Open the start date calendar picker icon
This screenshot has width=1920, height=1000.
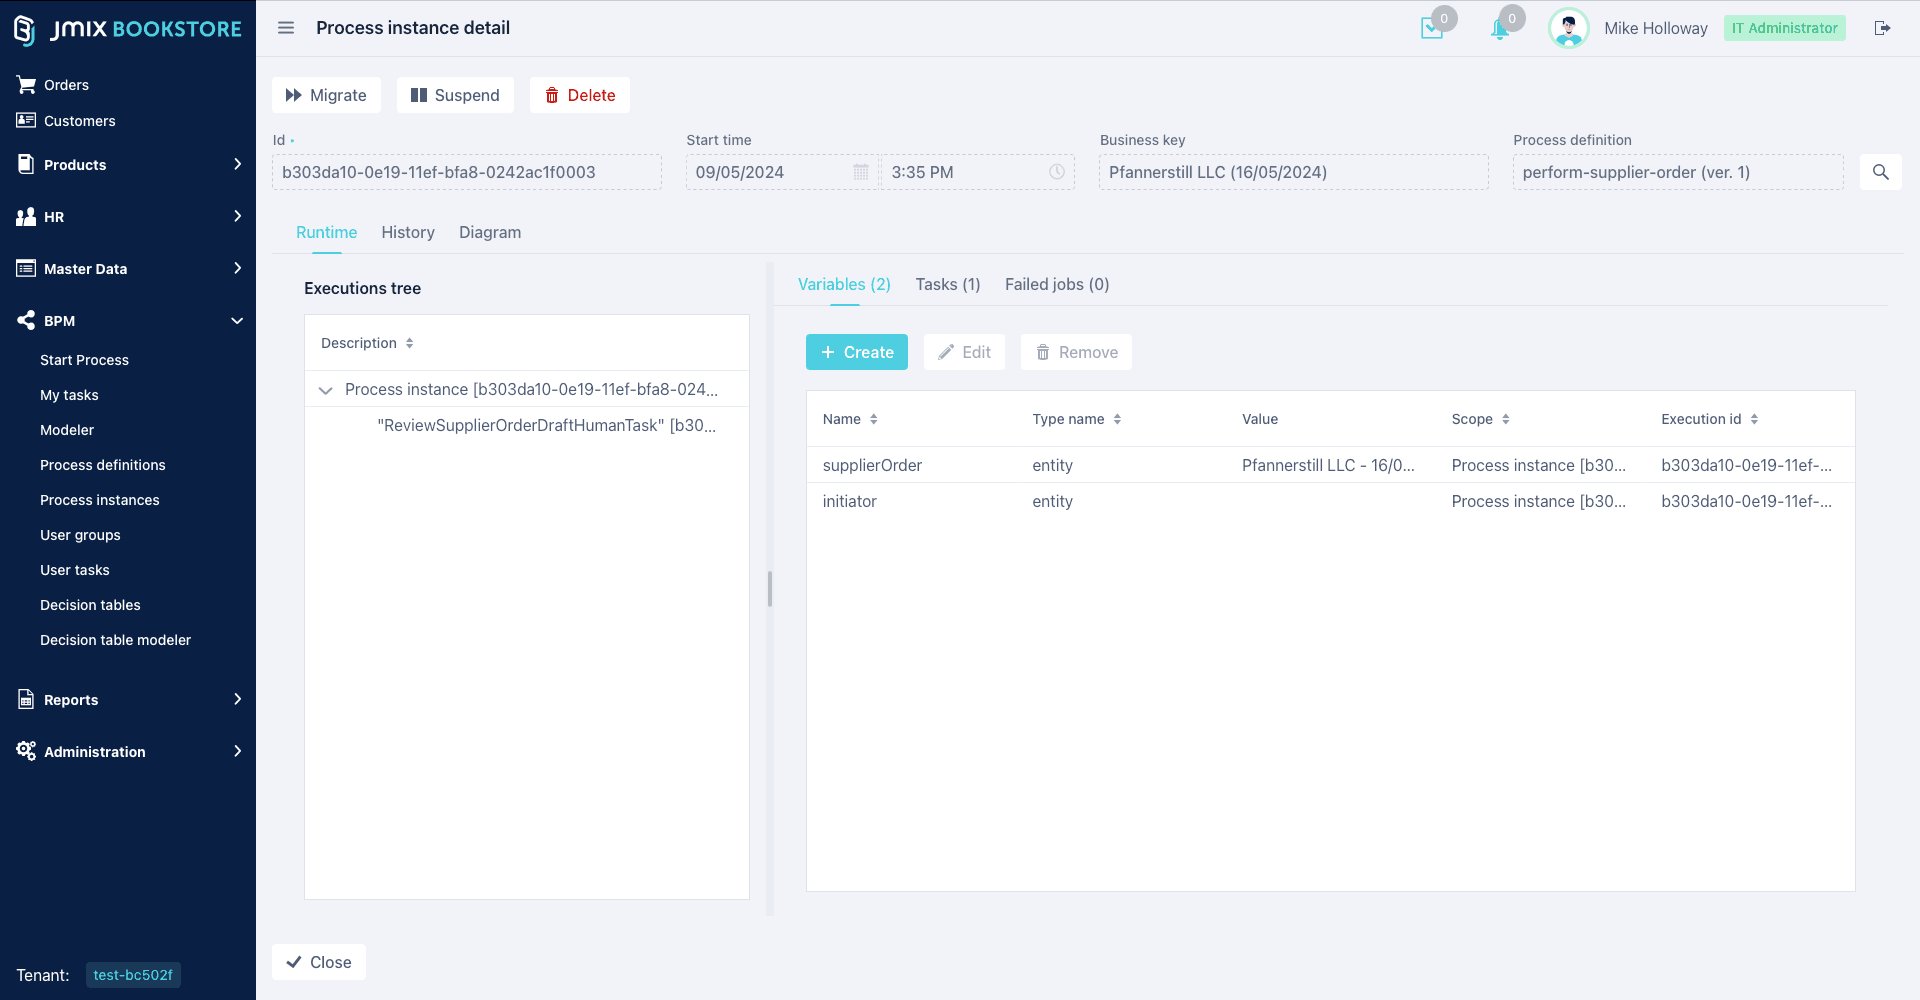(x=860, y=172)
